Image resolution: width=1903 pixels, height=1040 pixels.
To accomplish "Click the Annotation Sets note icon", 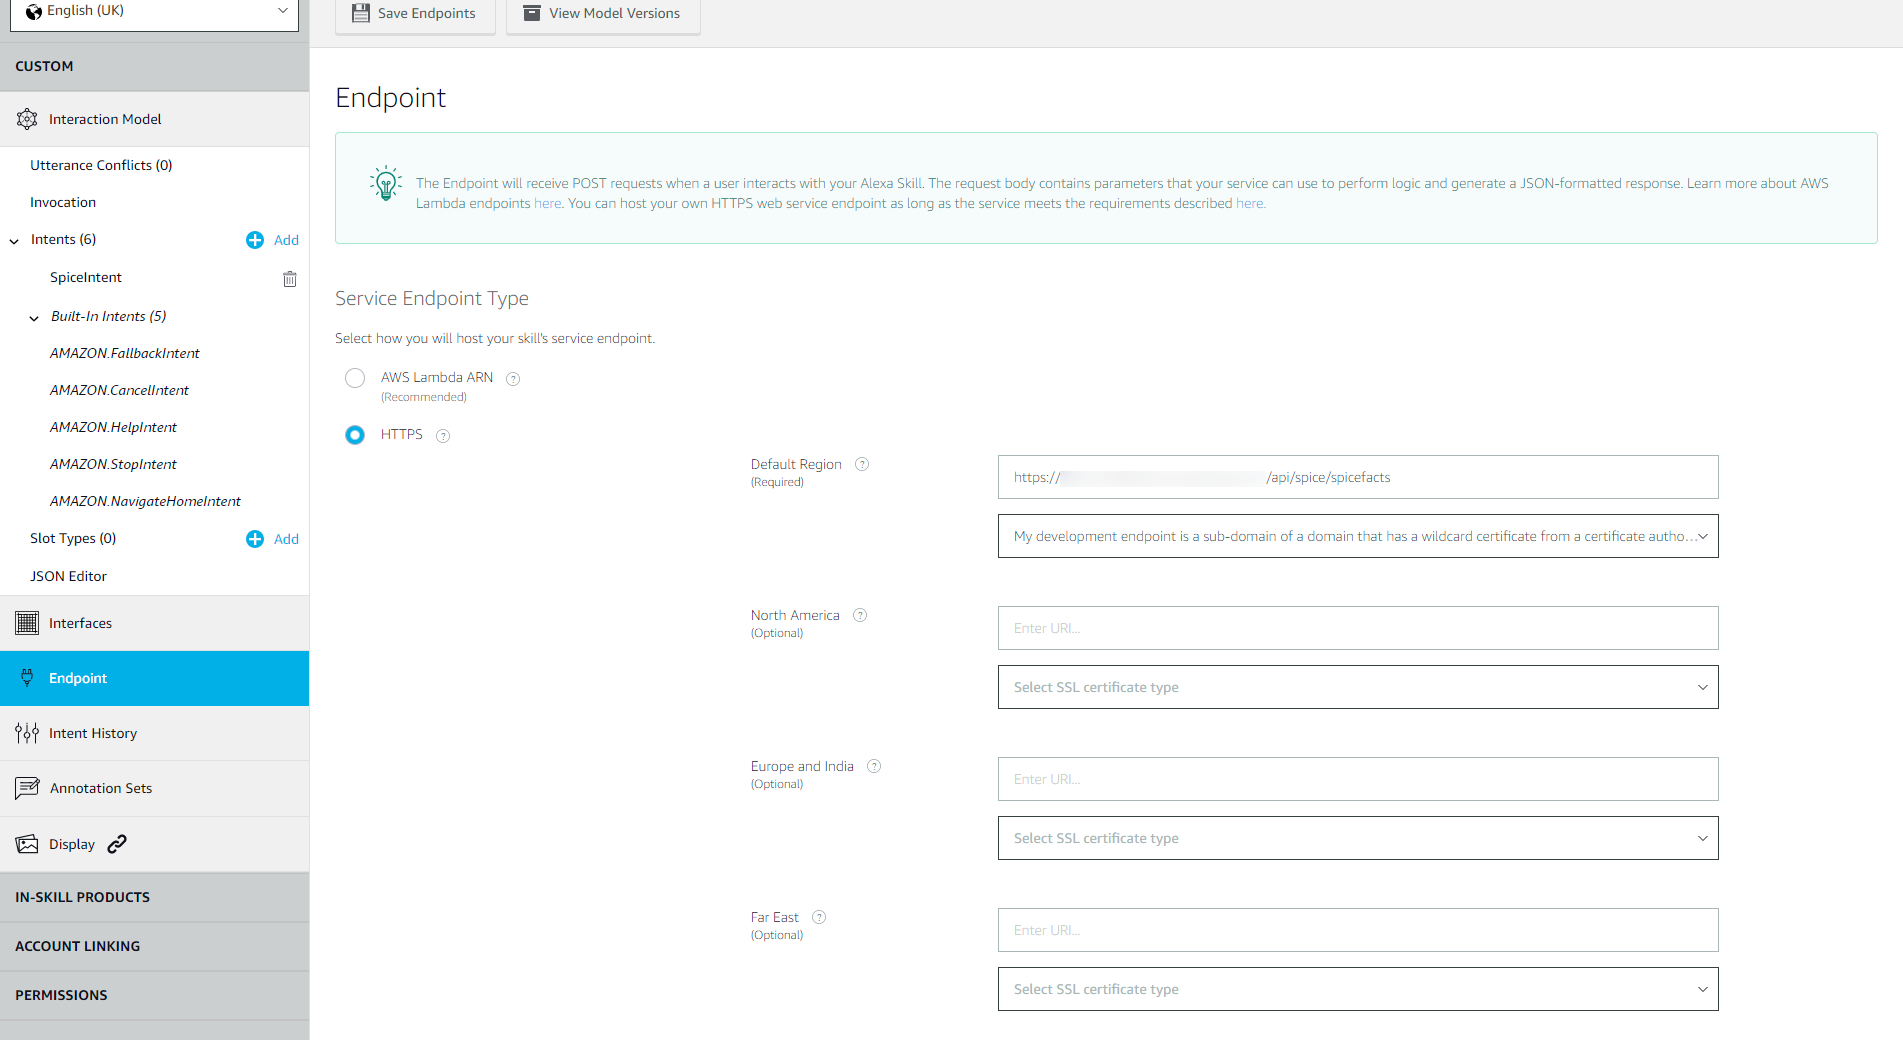I will [x=27, y=788].
